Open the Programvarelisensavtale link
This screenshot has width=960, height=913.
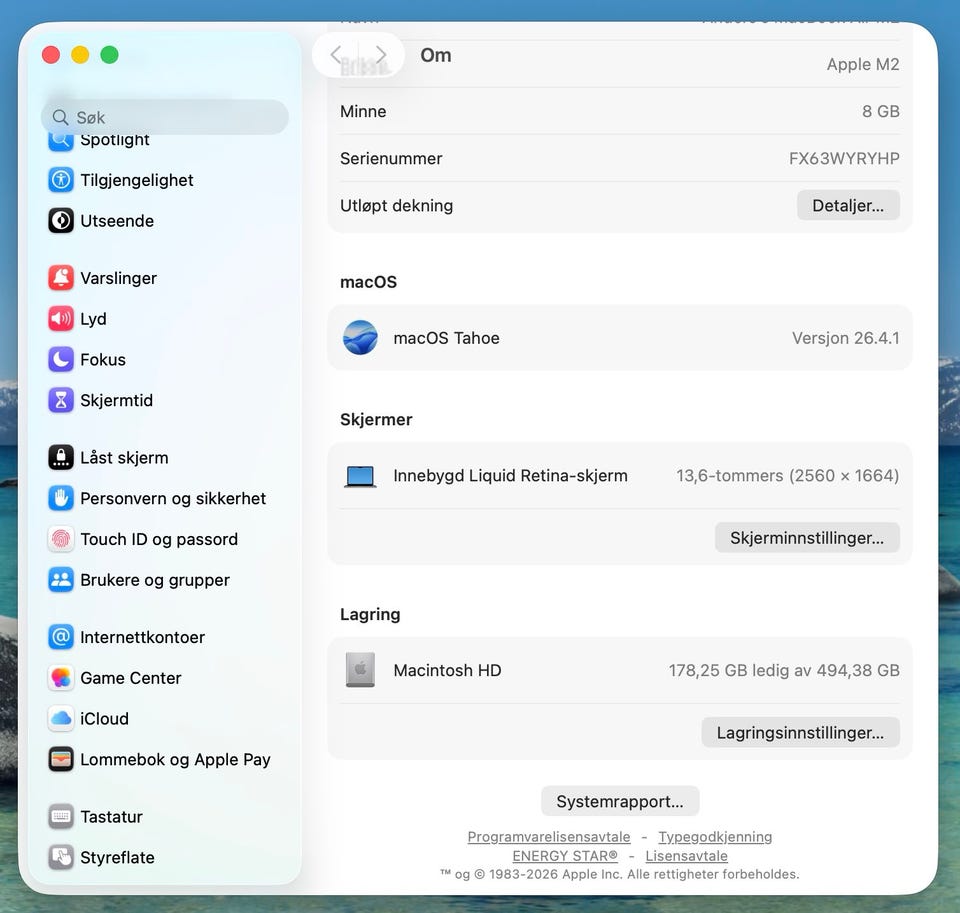pos(549,836)
